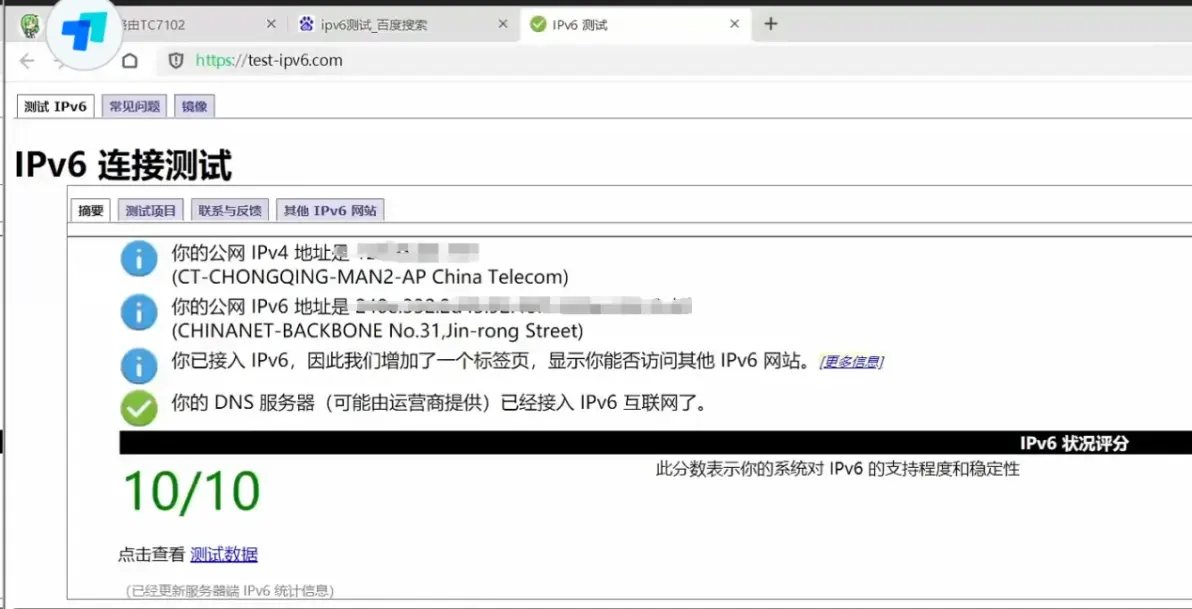Close the TC7102 router tab
1192x609 pixels.
tap(271, 24)
